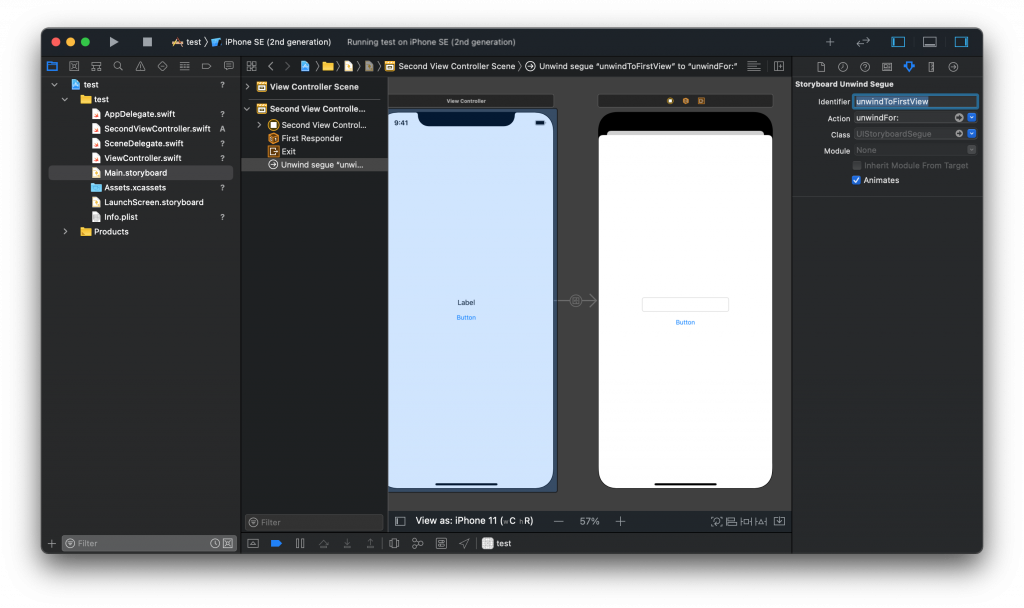Toggle the right inspector panel visibility
1024x608 pixels.
pyautogui.click(x=961, y=42)
